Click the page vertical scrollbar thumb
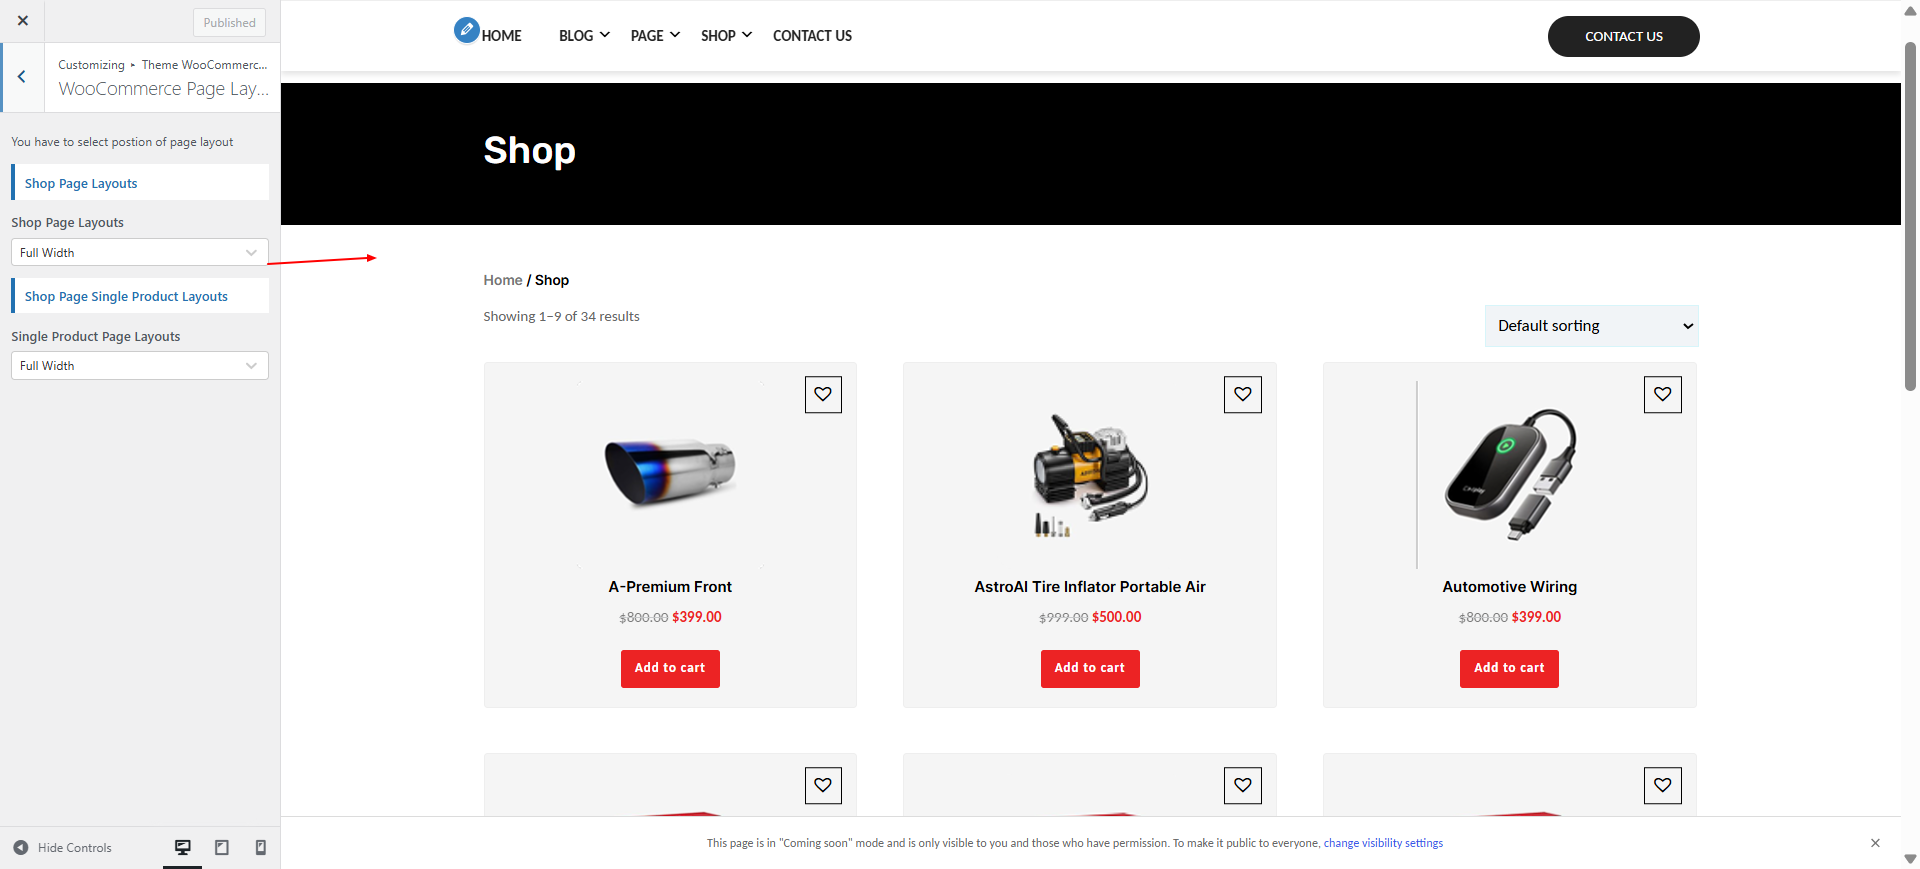1920x869 pixels. tap(1910, 215)
